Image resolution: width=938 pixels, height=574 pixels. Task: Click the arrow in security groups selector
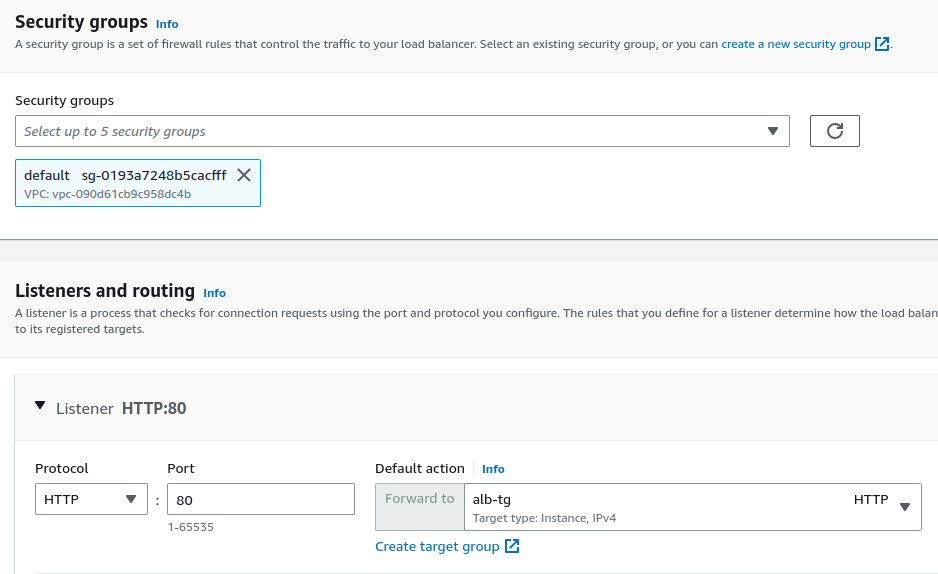coord(773,131)
